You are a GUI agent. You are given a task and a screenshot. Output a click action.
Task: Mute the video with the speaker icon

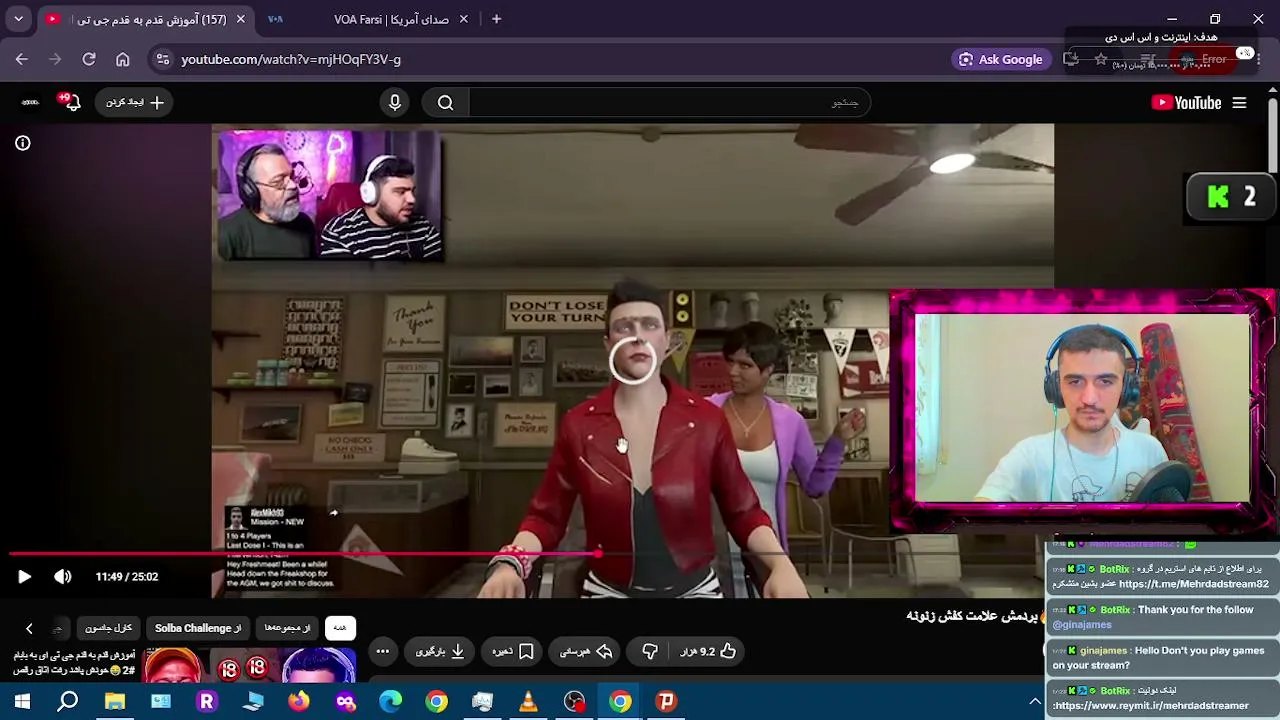(x=63, y=577)
